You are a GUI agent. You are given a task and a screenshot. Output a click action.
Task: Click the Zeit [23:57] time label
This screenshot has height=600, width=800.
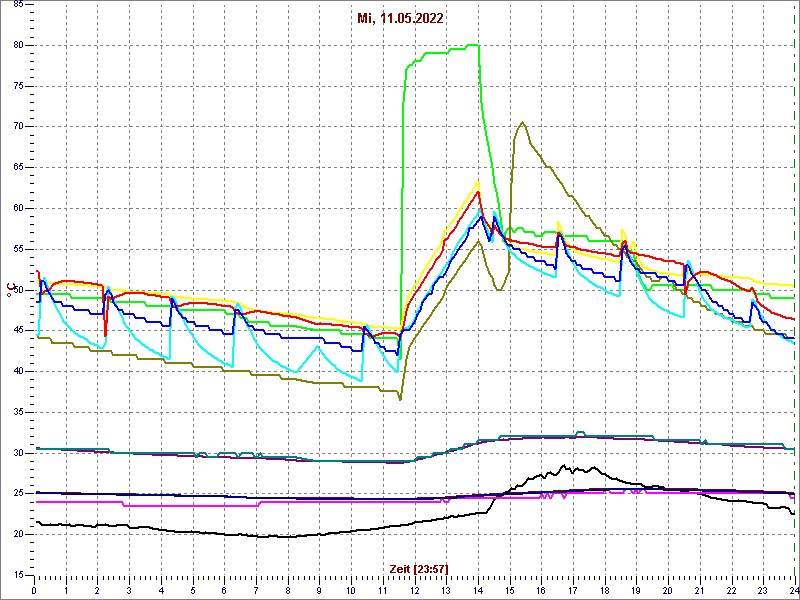[419, 569]
